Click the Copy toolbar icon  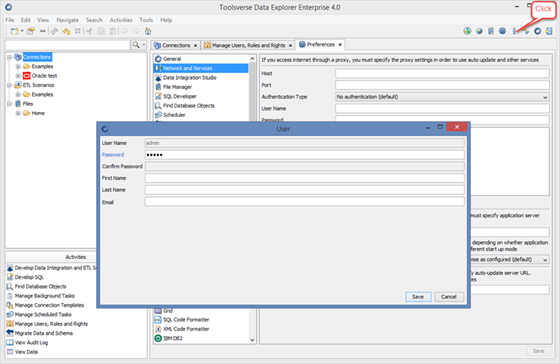pyautogui.click(x=101, y=31)
